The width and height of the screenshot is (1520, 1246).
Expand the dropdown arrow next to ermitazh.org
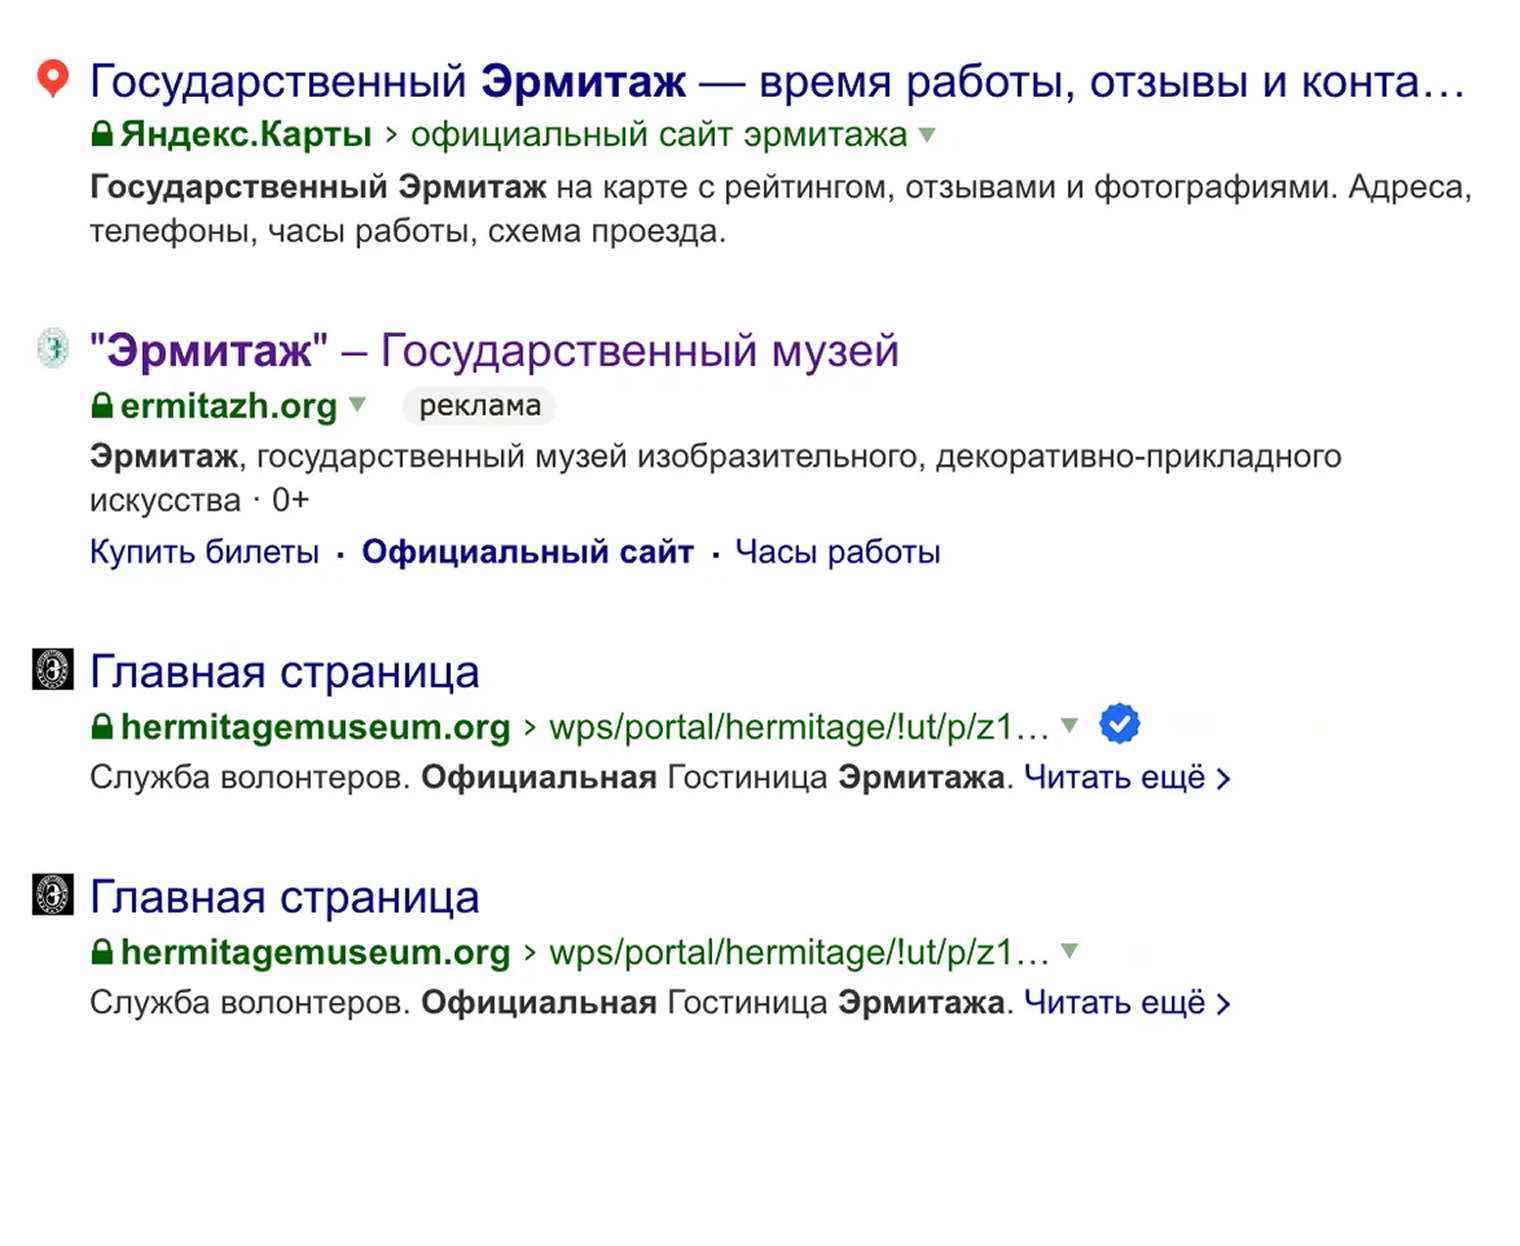(x=357, y=405)
